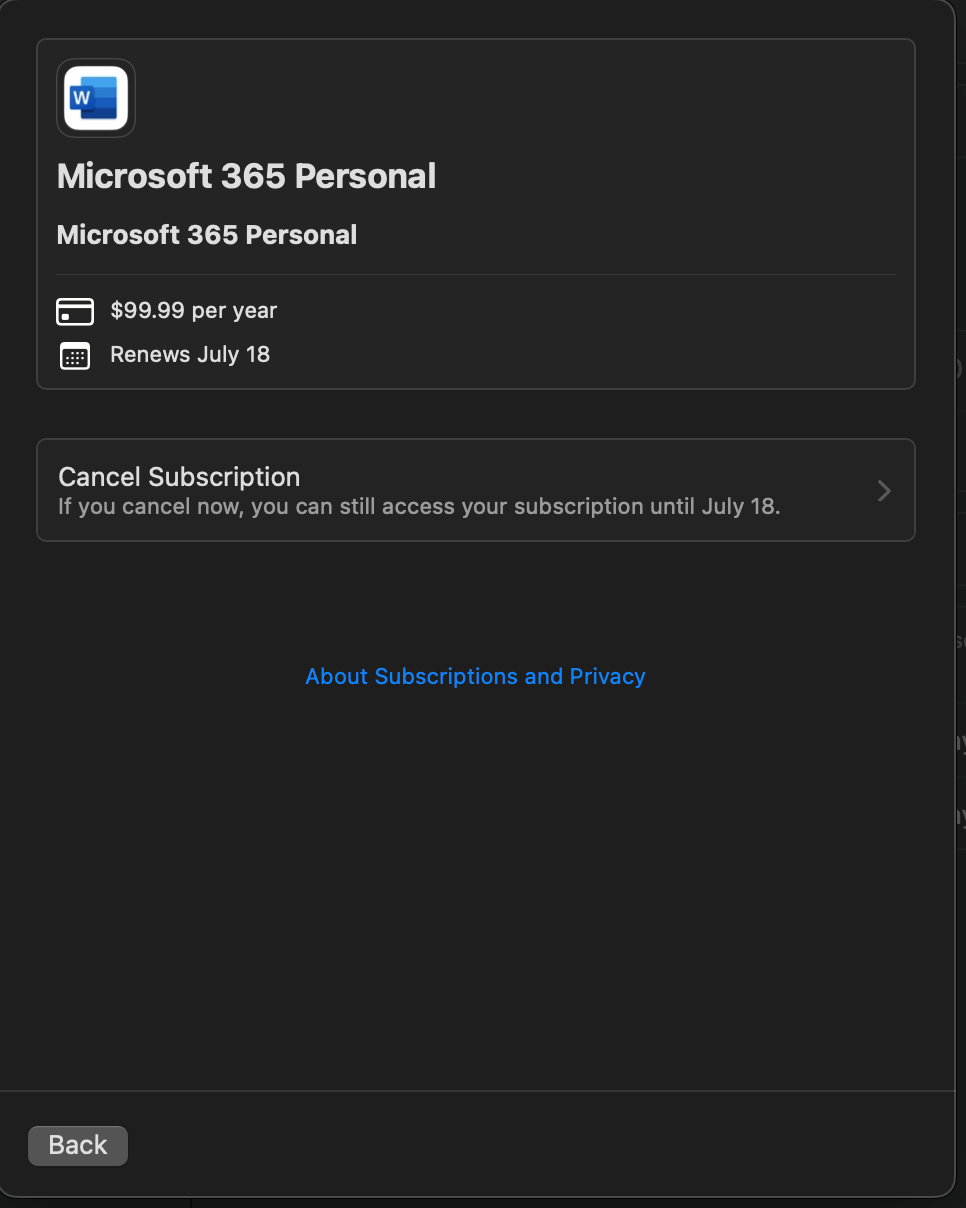Click the credit card price icon
Screen dimensions: 966x1208
[x=75, y=311]
